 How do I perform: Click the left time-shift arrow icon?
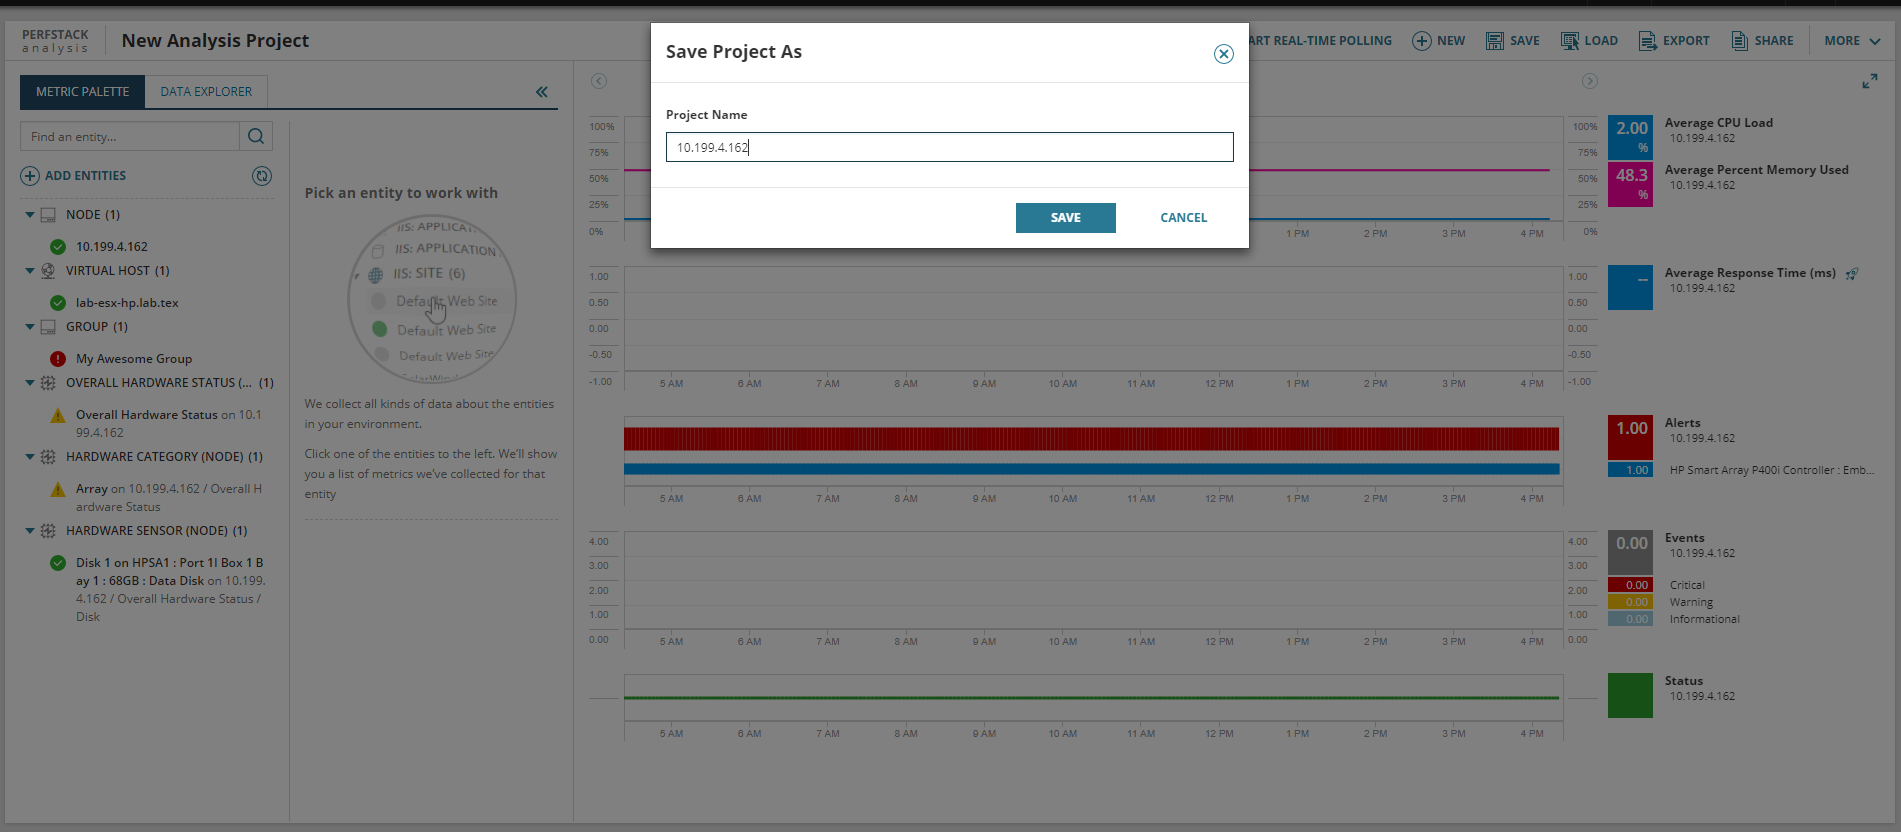599,81
